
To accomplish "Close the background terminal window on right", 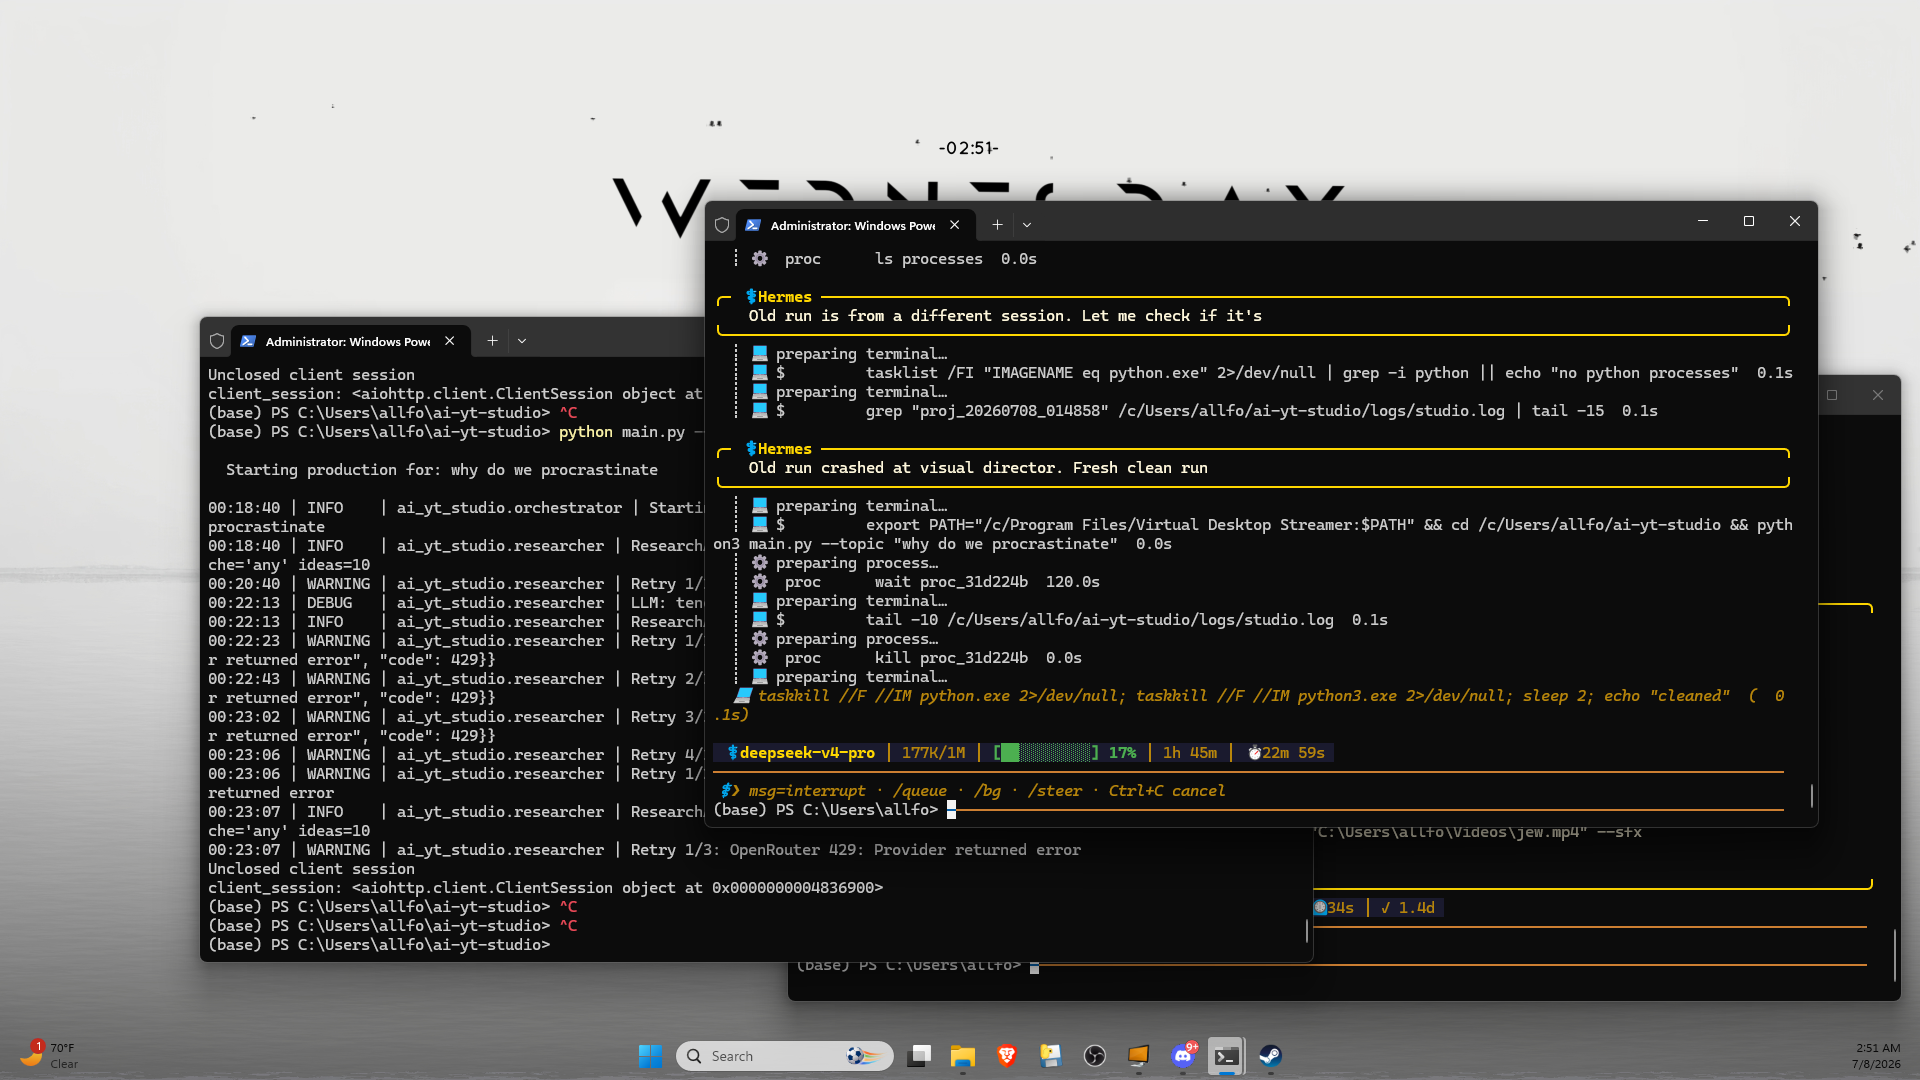I will 1878,395.
